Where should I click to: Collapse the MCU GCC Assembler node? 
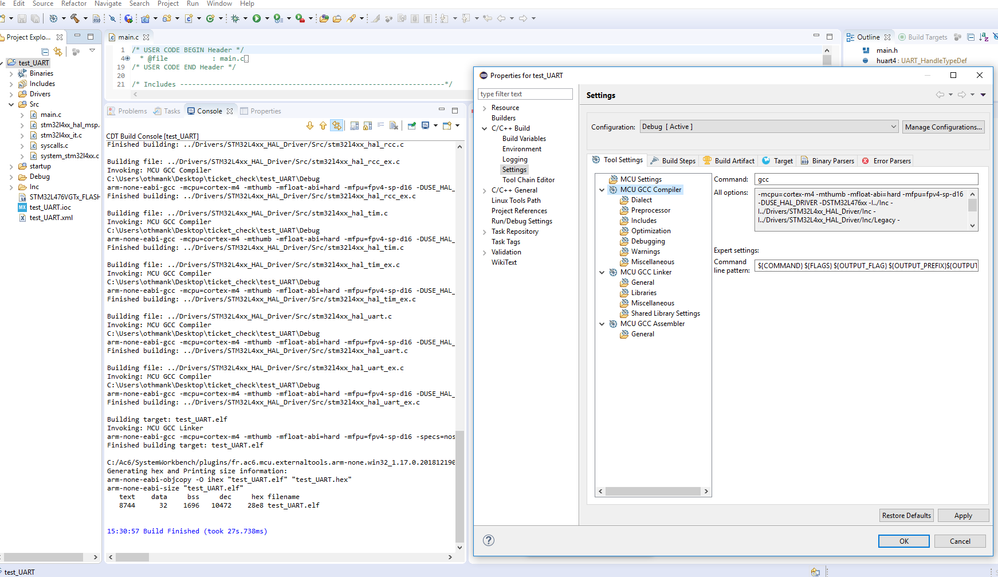point(602,324)
